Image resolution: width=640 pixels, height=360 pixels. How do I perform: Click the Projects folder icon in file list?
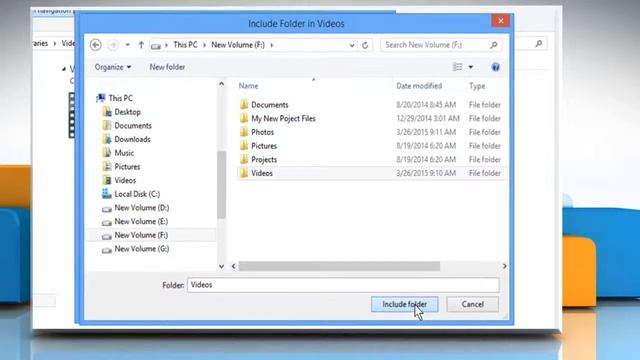tap(244, 159)
